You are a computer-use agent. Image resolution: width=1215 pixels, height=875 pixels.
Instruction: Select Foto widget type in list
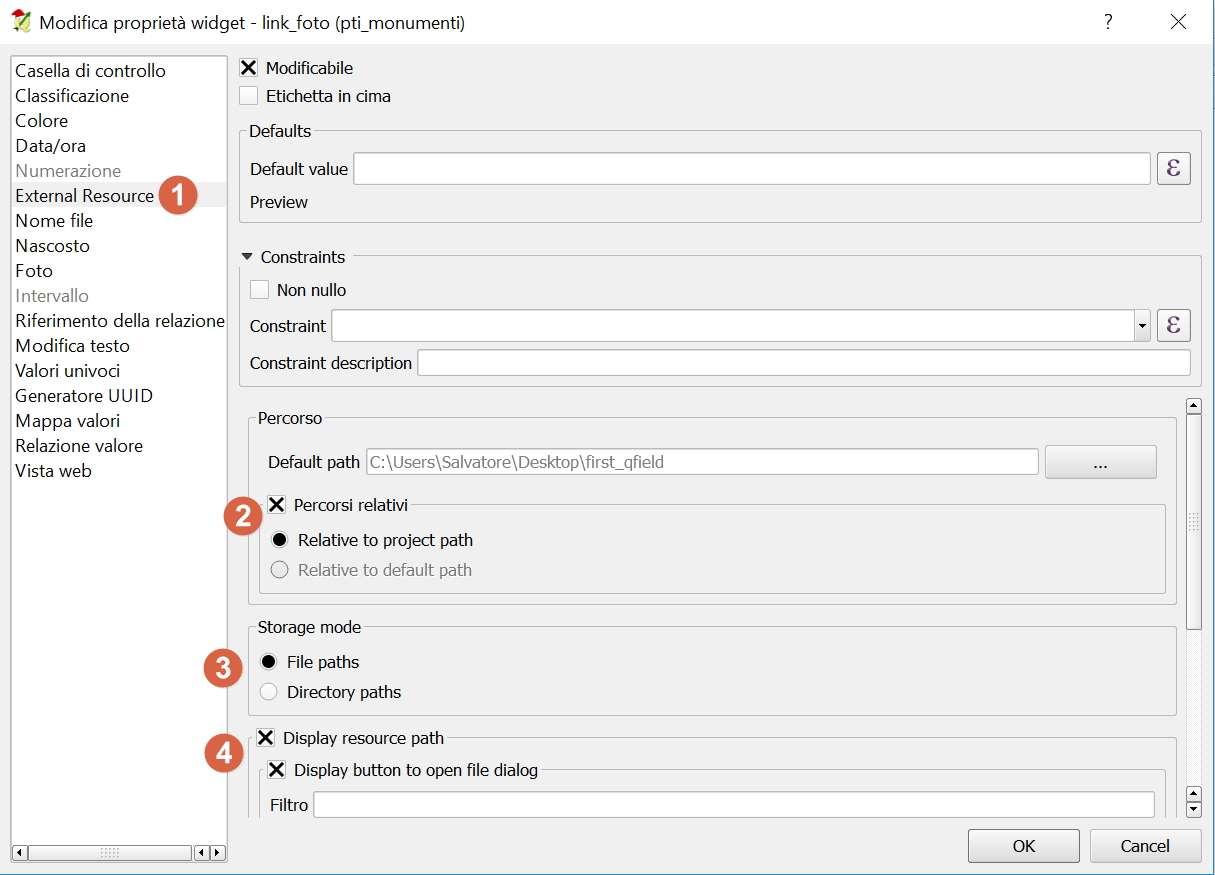[34, 271]
